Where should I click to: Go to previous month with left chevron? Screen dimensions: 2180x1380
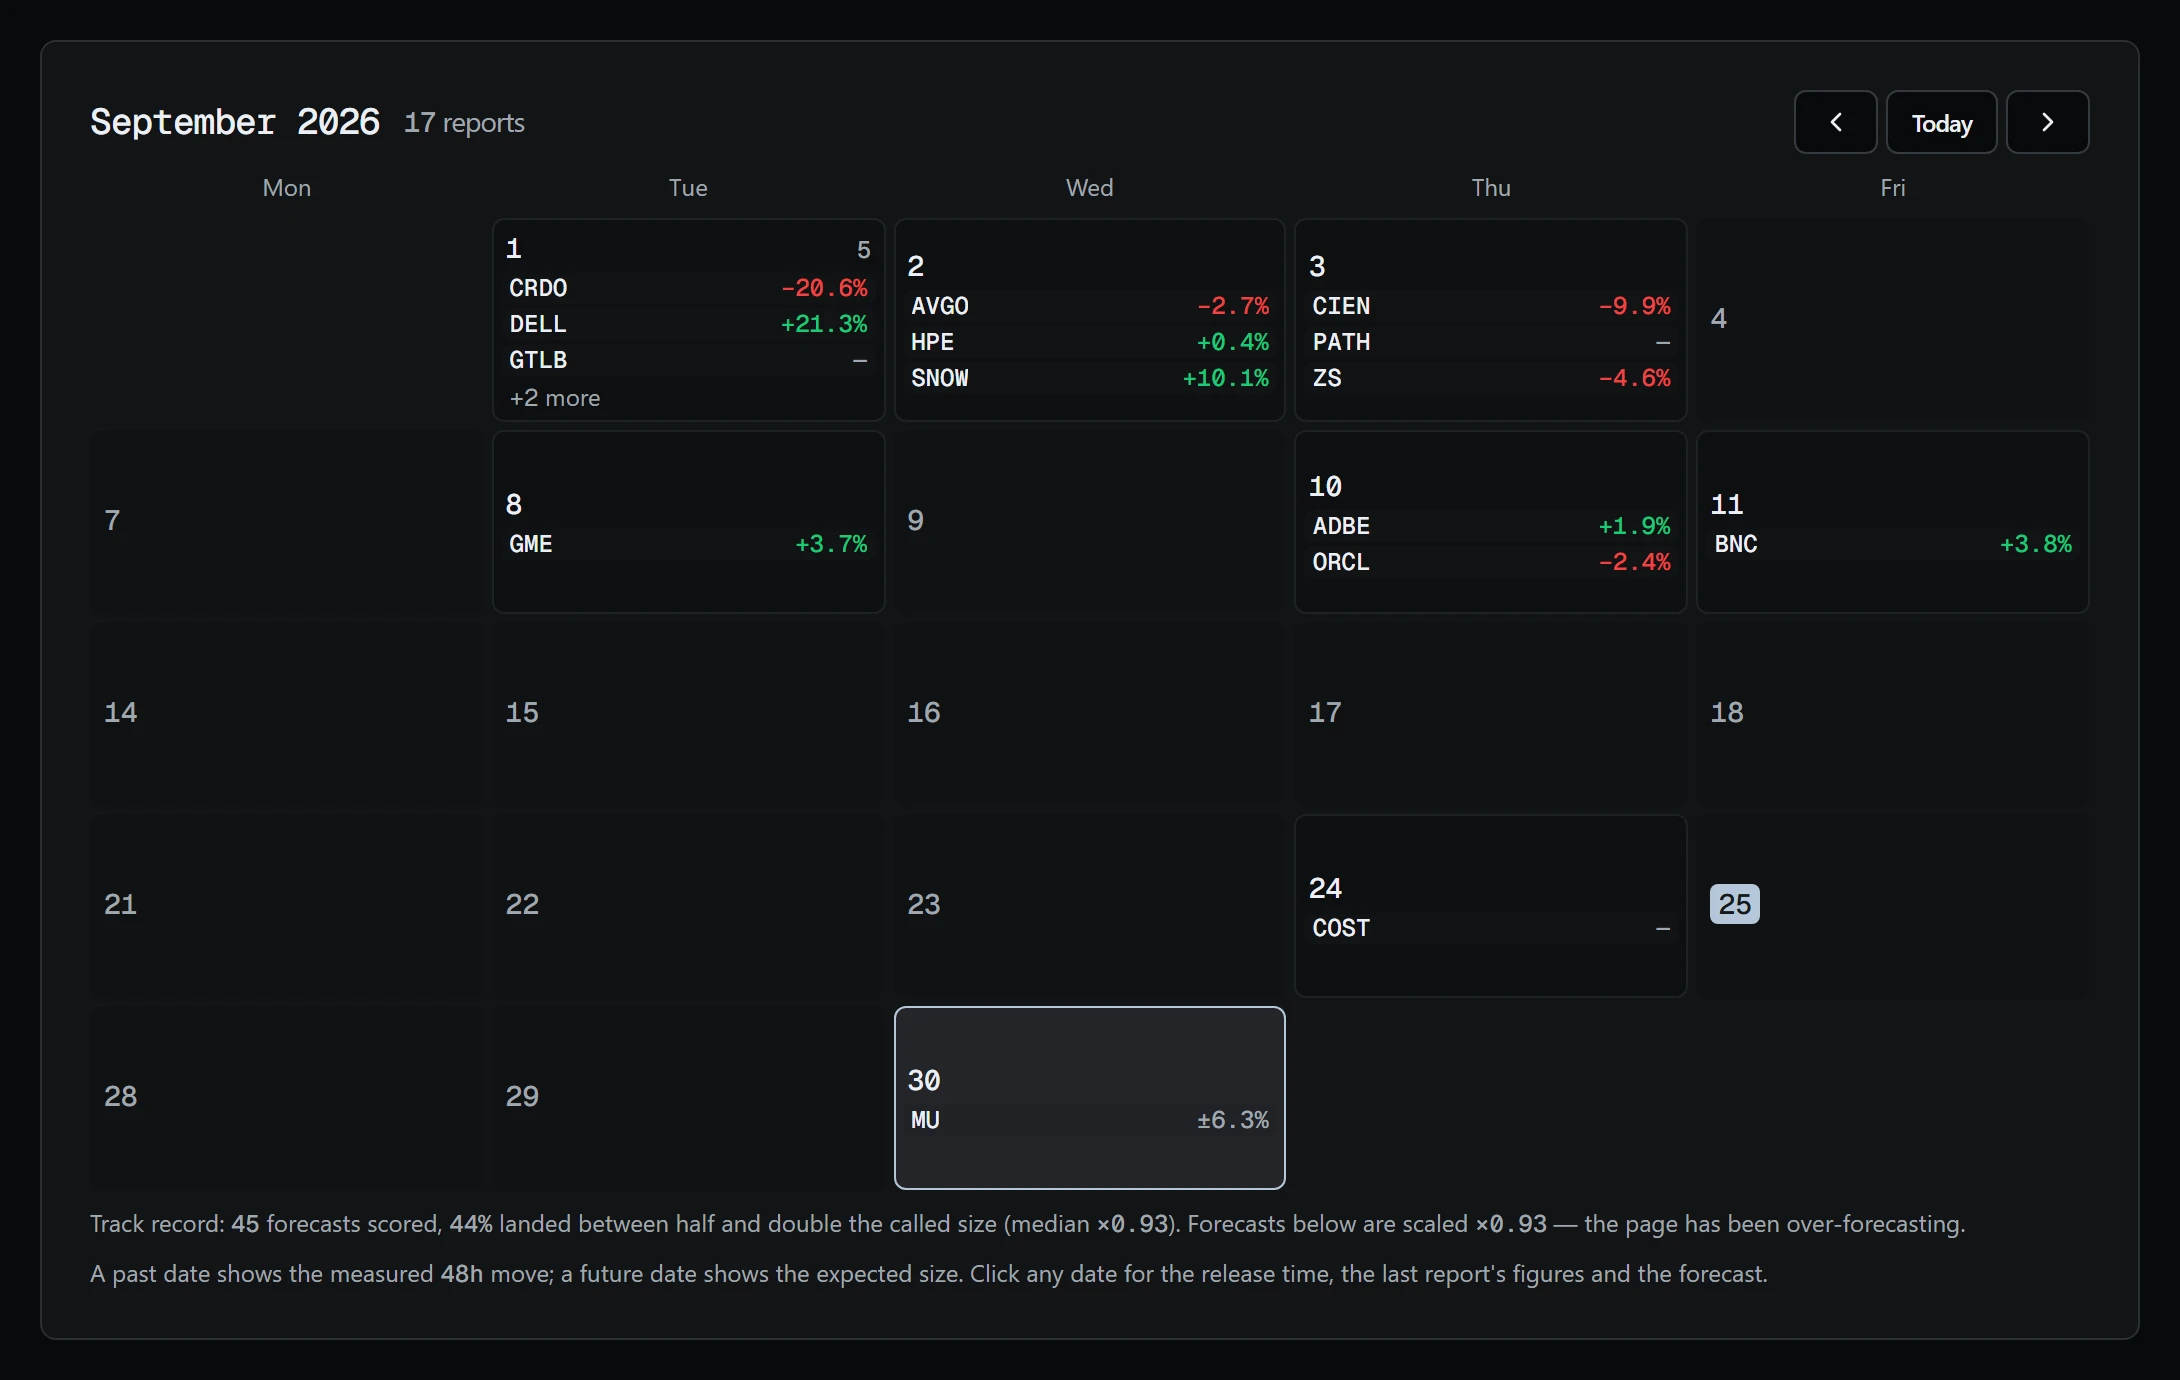[1835, 122]
